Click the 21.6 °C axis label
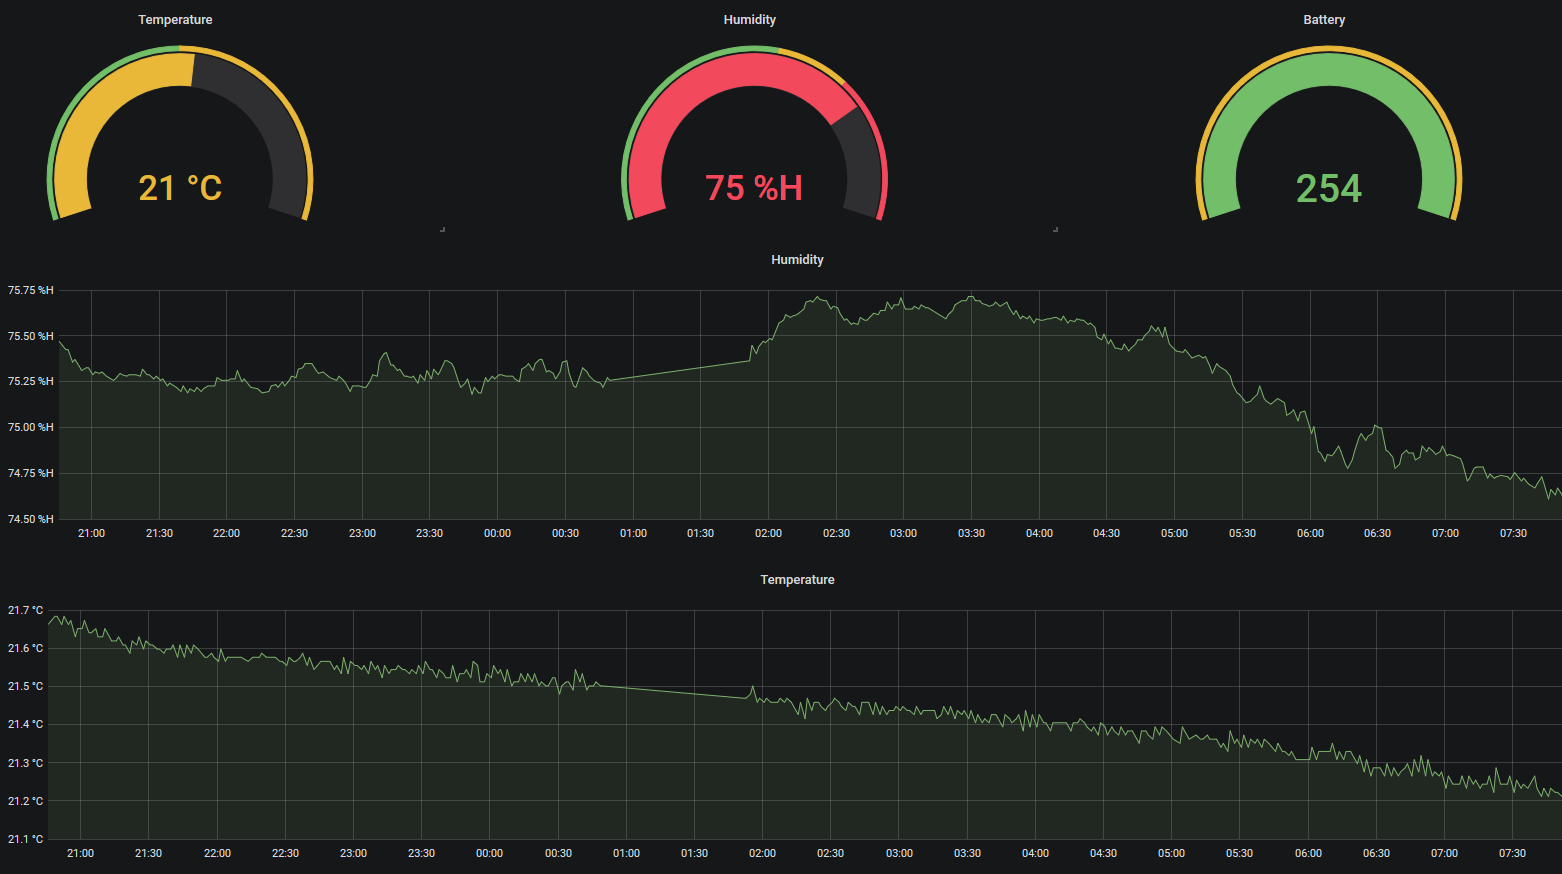 tap(26, 648)
